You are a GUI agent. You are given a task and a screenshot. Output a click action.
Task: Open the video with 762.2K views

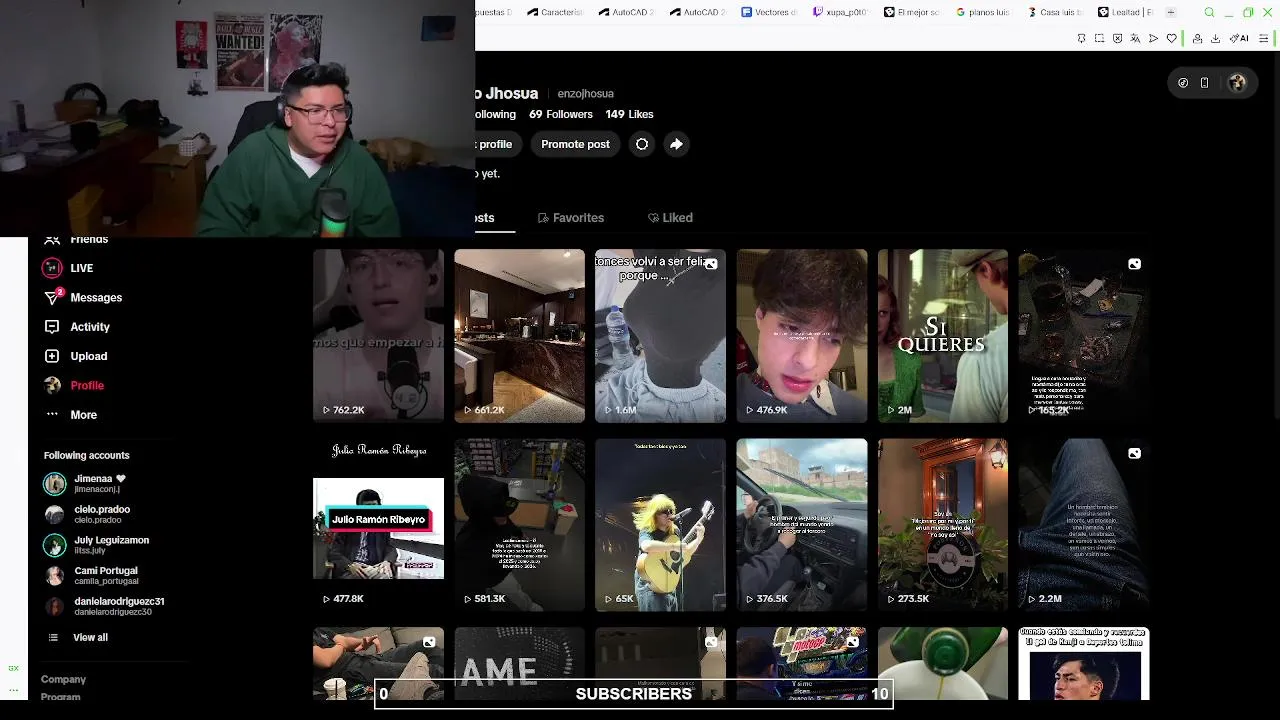(378, 336)
